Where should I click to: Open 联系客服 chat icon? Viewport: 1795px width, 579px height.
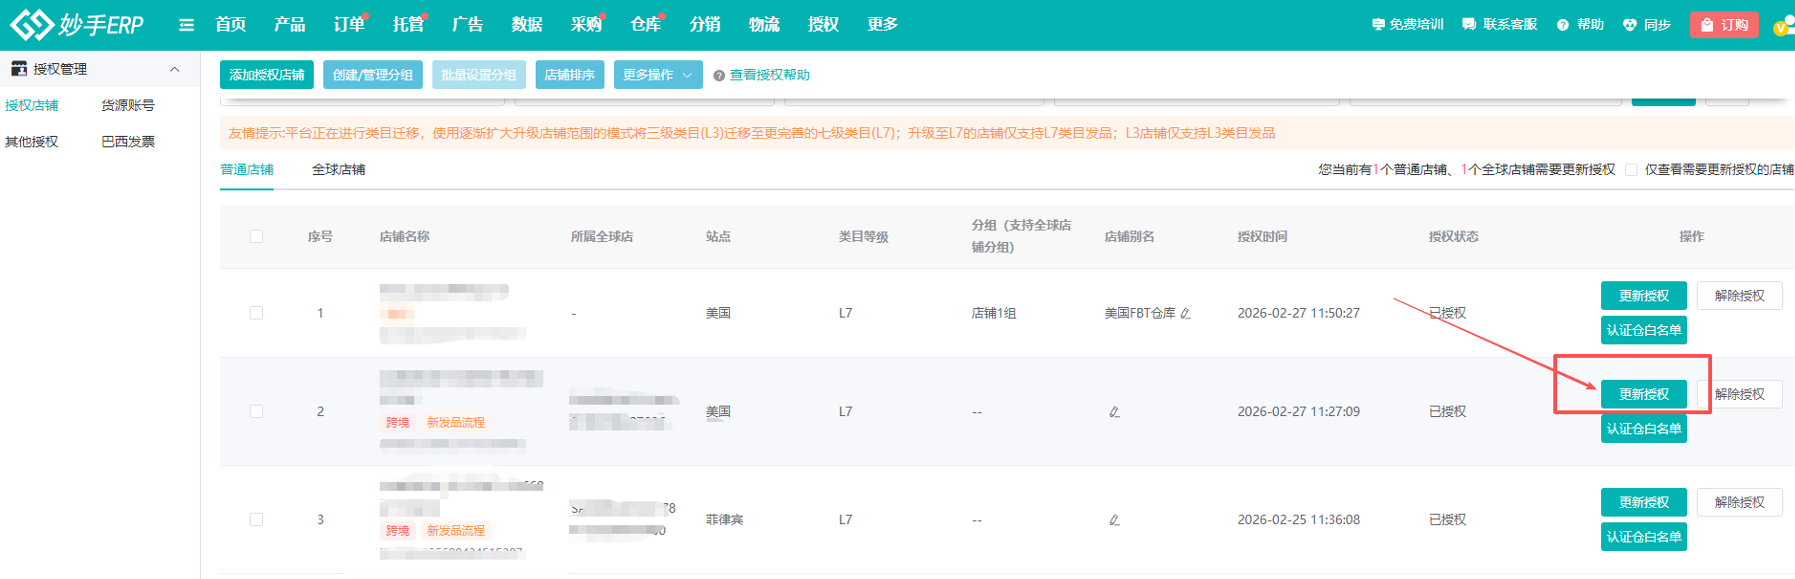coord(1468,25)
